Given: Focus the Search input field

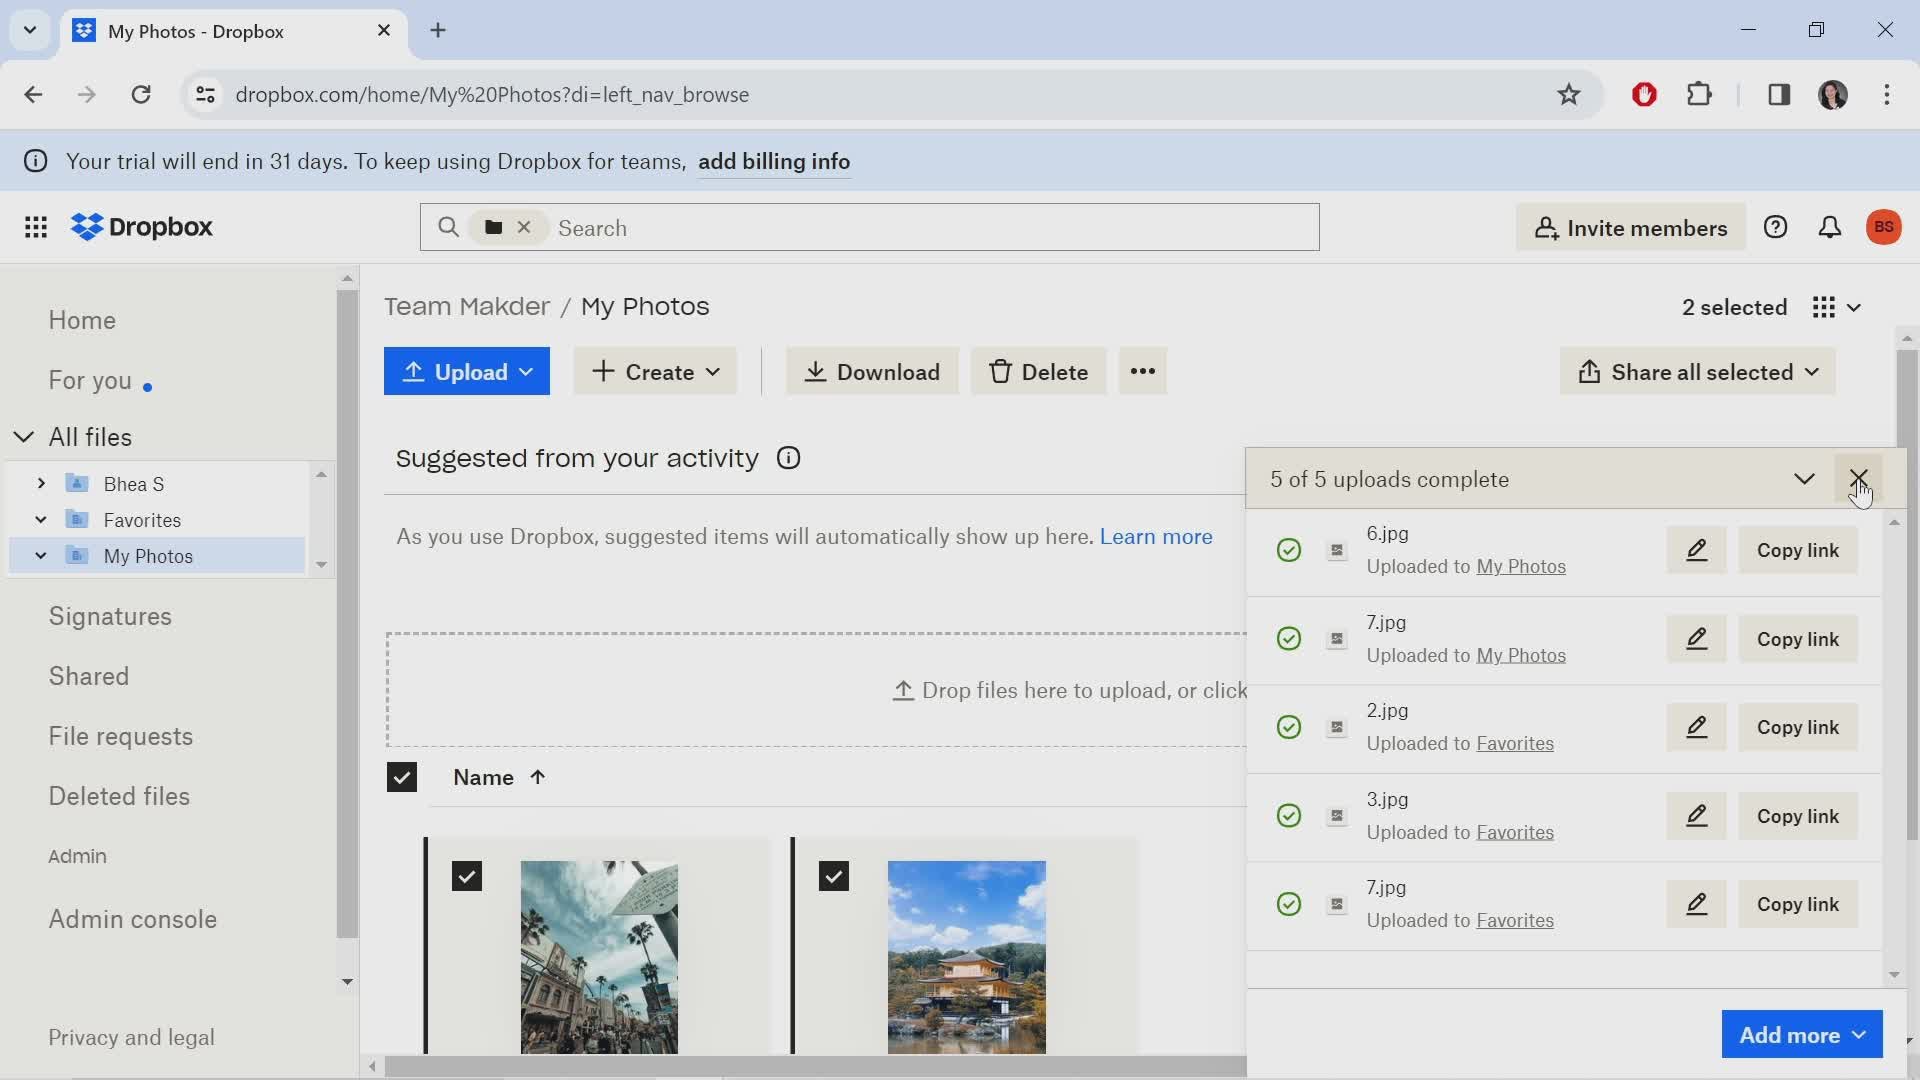Looking at the screenshot, I should point(935,227).
